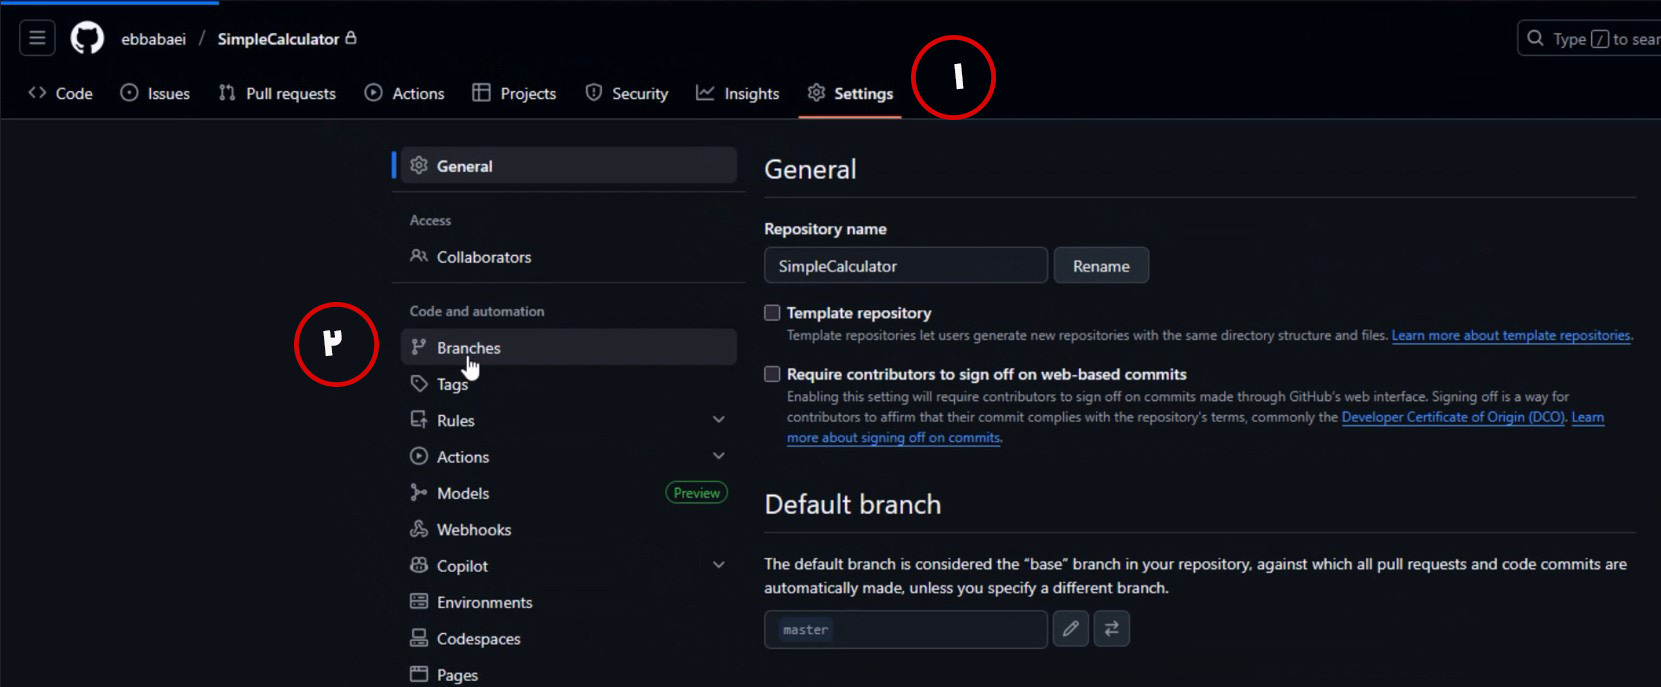
Task: Click the Rename button
Action: [1101, 266]
